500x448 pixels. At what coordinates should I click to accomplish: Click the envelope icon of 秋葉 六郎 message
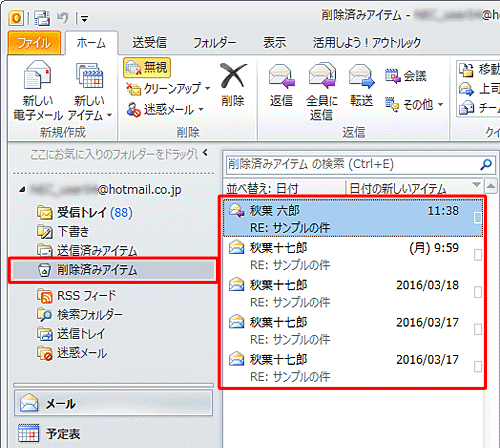[237, 210]
